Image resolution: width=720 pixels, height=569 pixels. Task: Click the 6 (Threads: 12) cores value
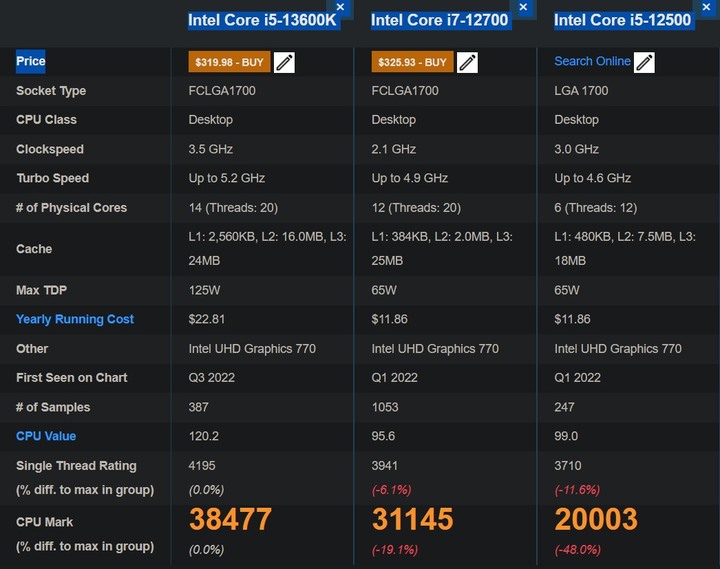click(596, 208)
